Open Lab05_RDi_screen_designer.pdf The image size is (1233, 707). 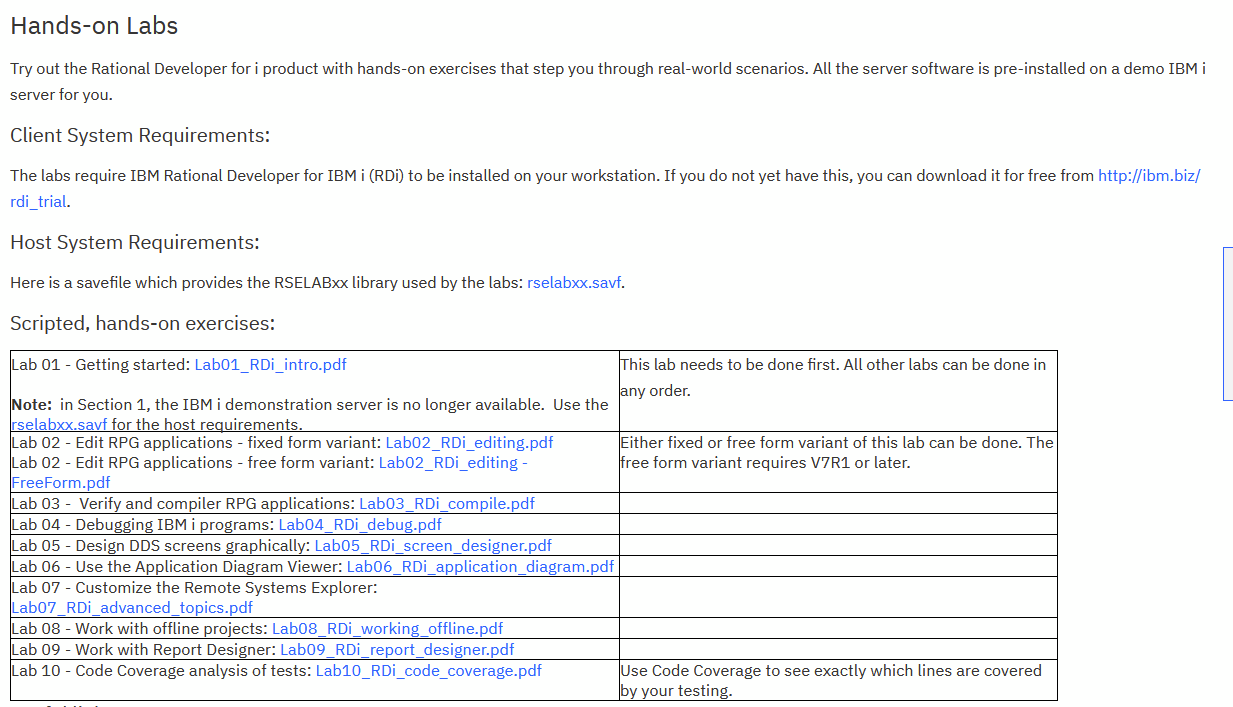(433, 546)
